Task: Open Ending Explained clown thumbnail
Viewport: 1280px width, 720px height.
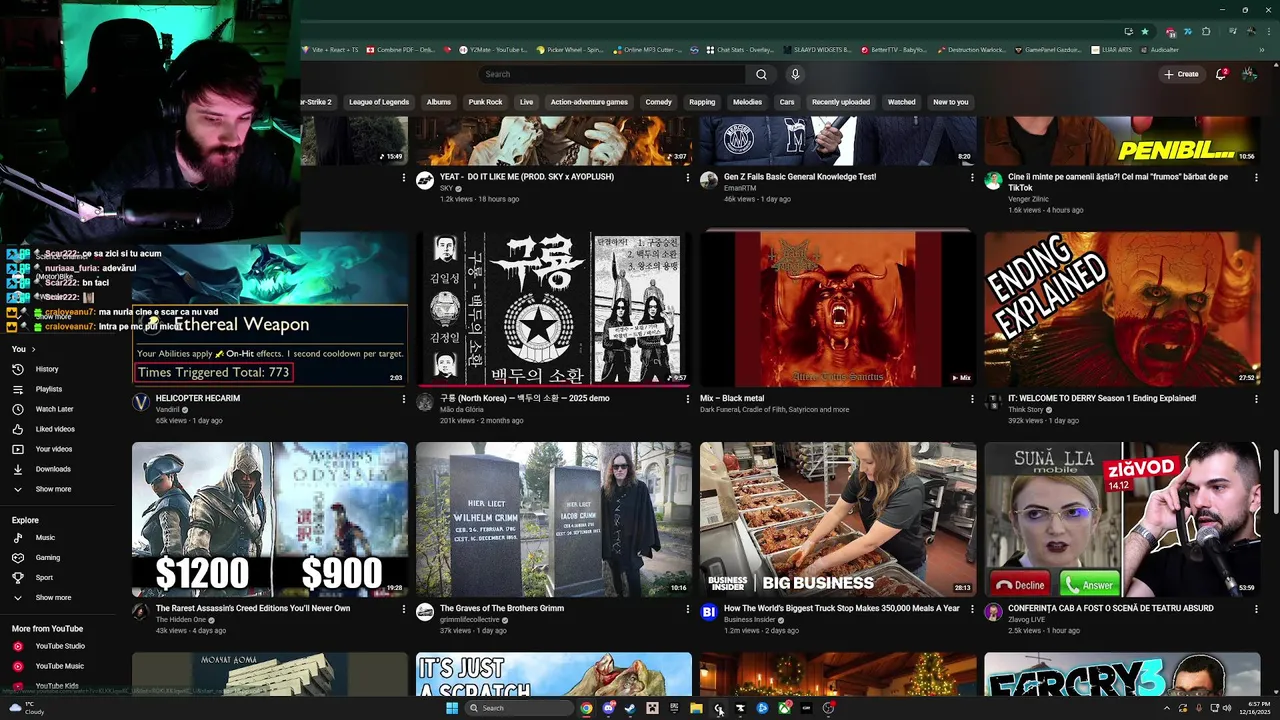Action: (x=1122, y=309)
